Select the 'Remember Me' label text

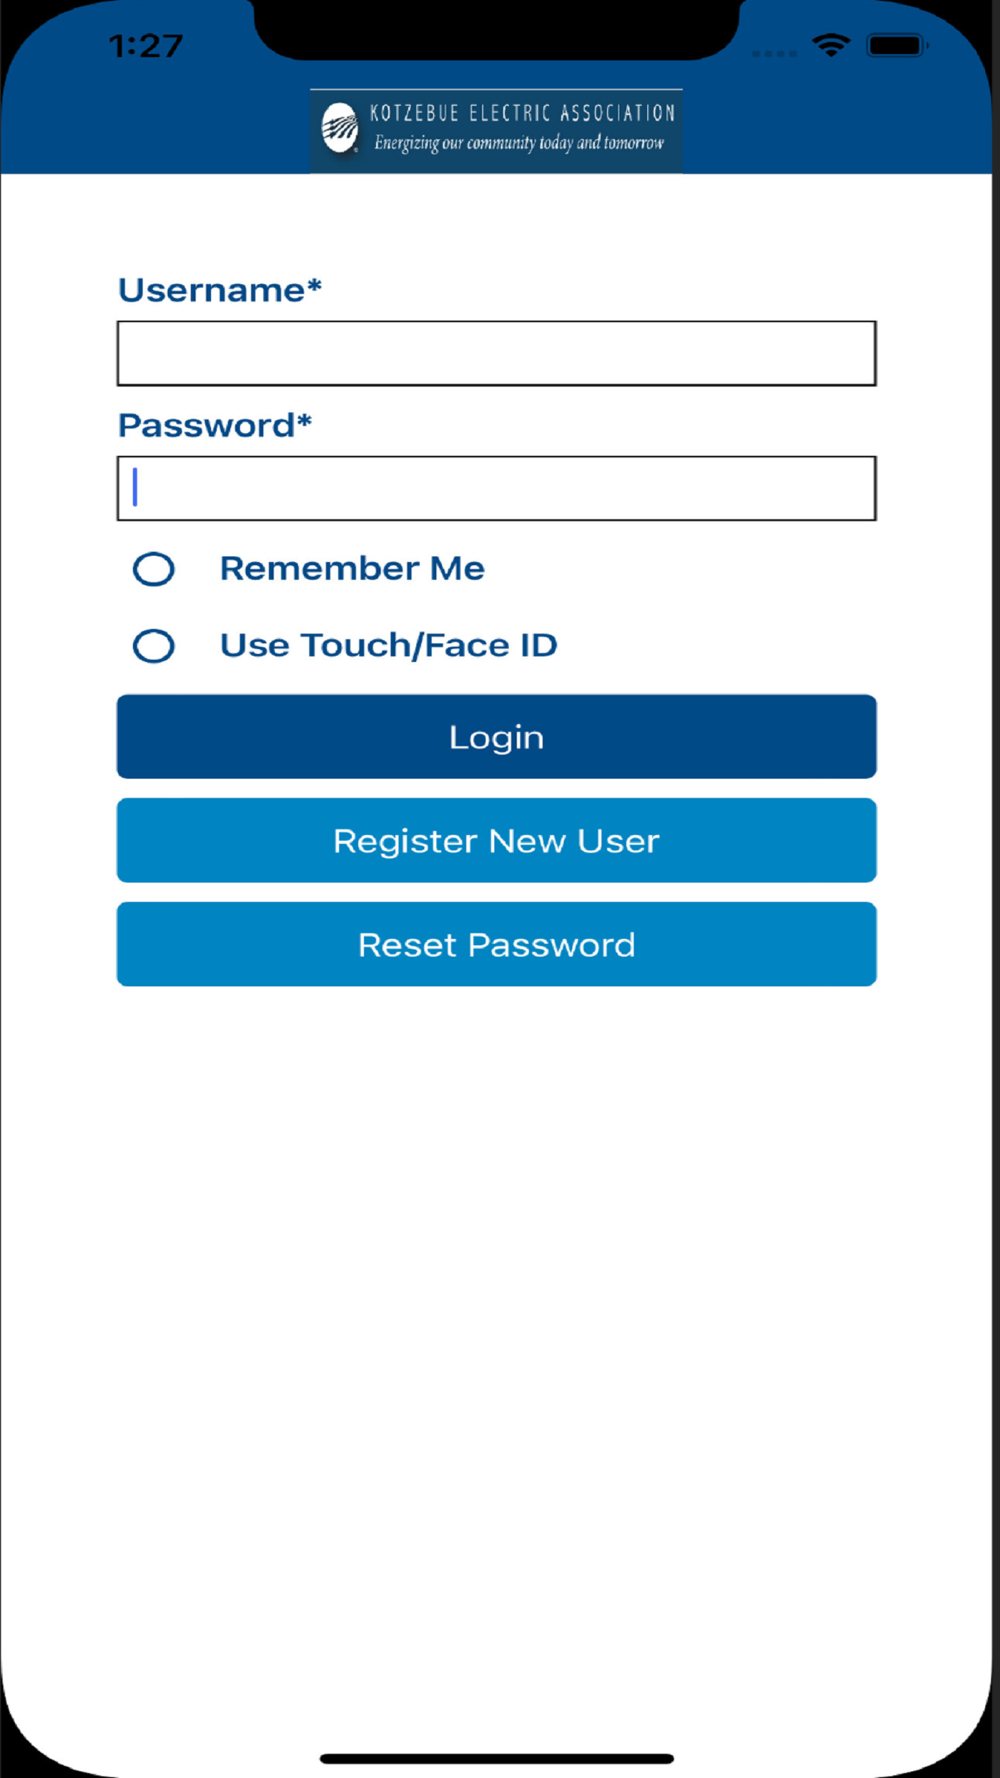pos(352,568)
